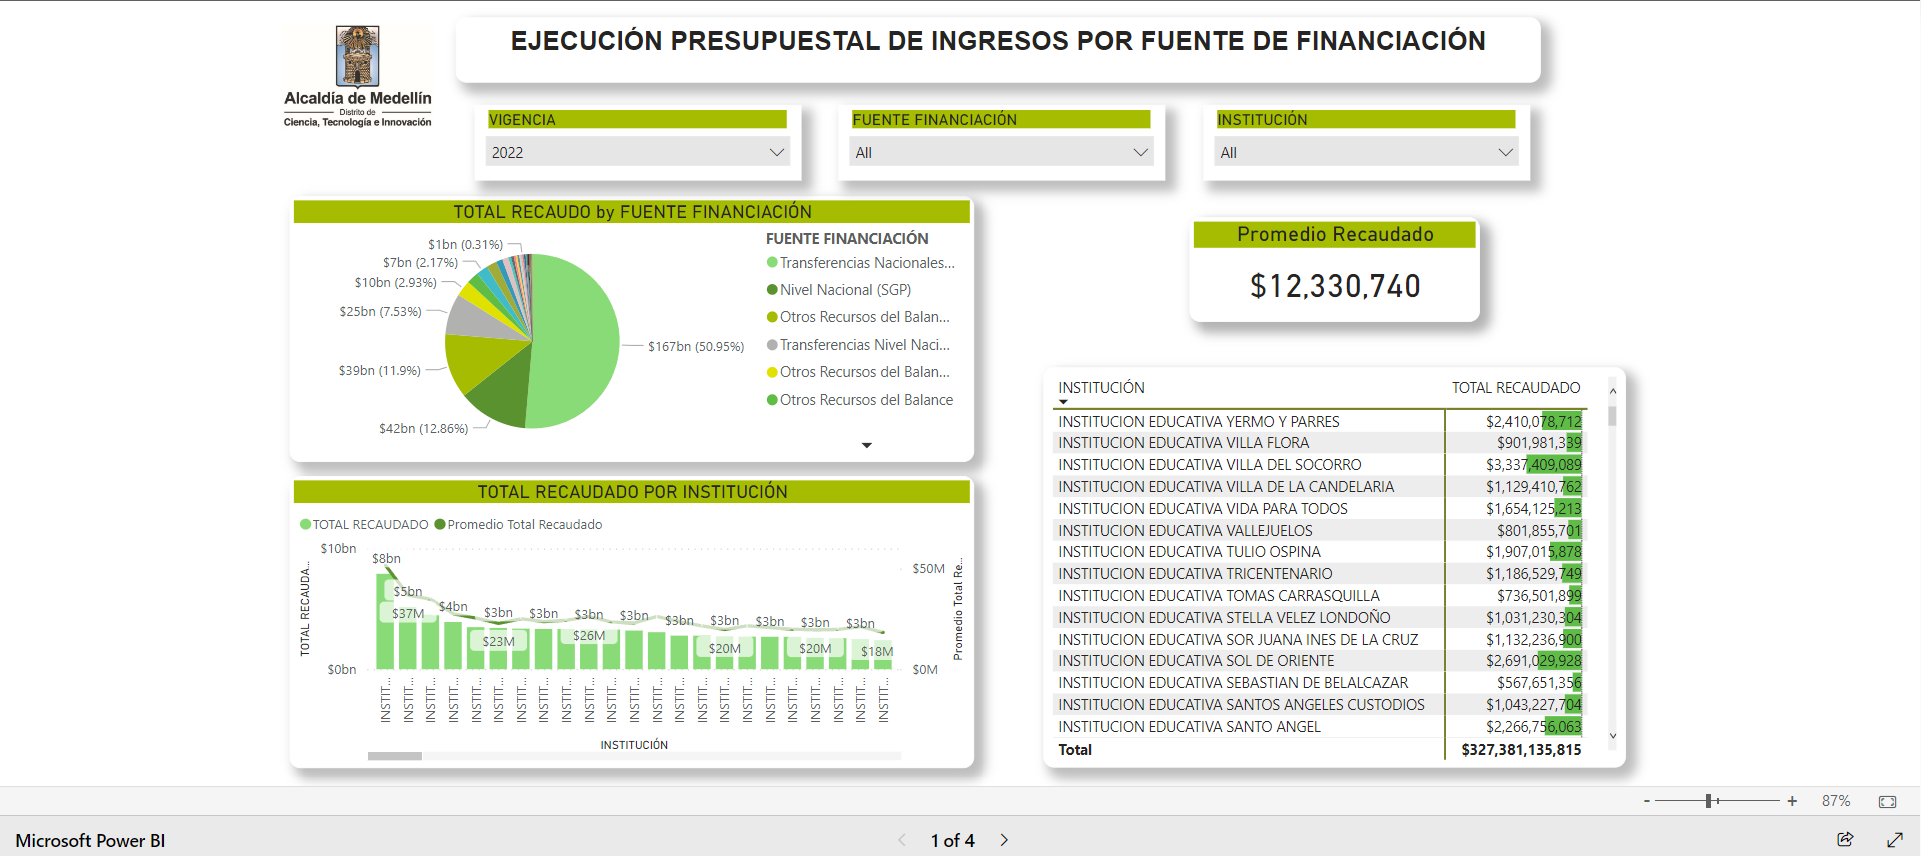Image resolution: width=1921 pixels, height=856 pixels.
Task: Open the VIGENCIA dropdown showing 2022
Action: tap(637, 153)
